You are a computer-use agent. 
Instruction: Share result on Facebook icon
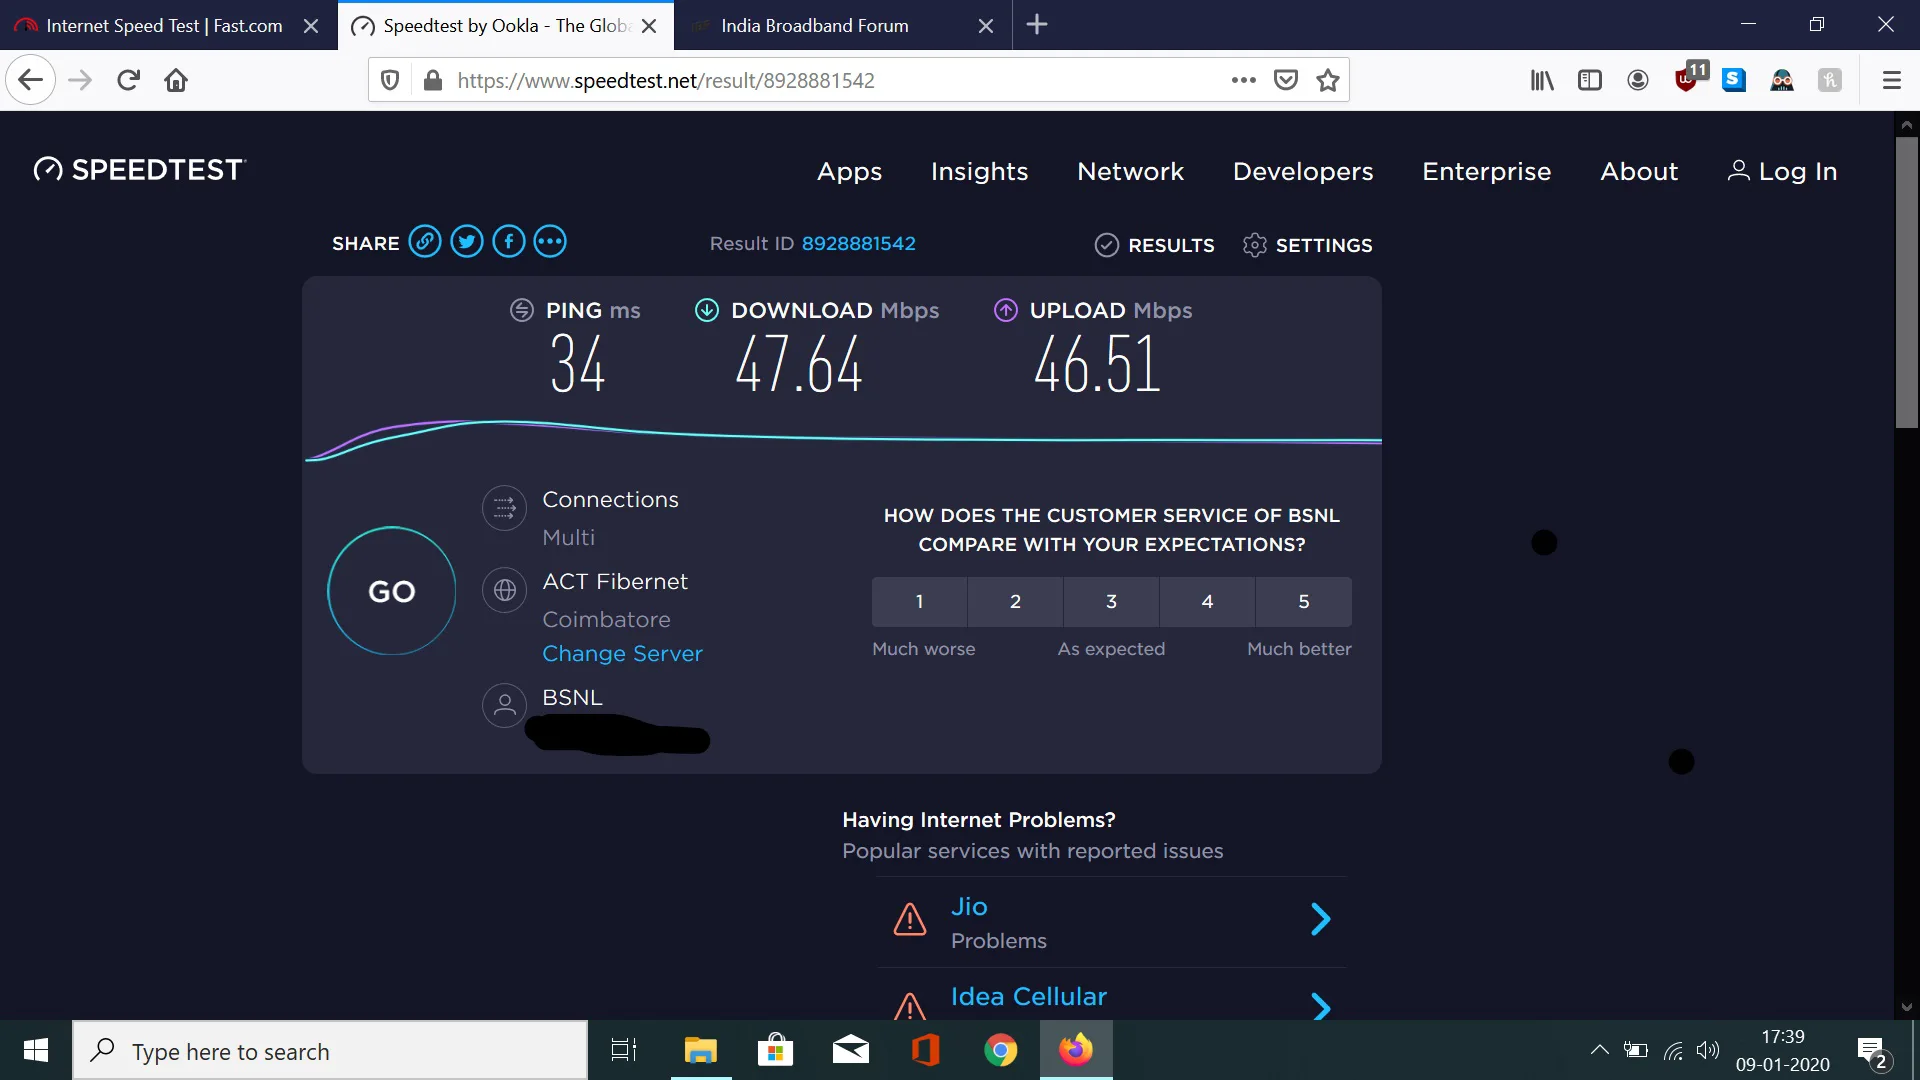coord(509,242)
